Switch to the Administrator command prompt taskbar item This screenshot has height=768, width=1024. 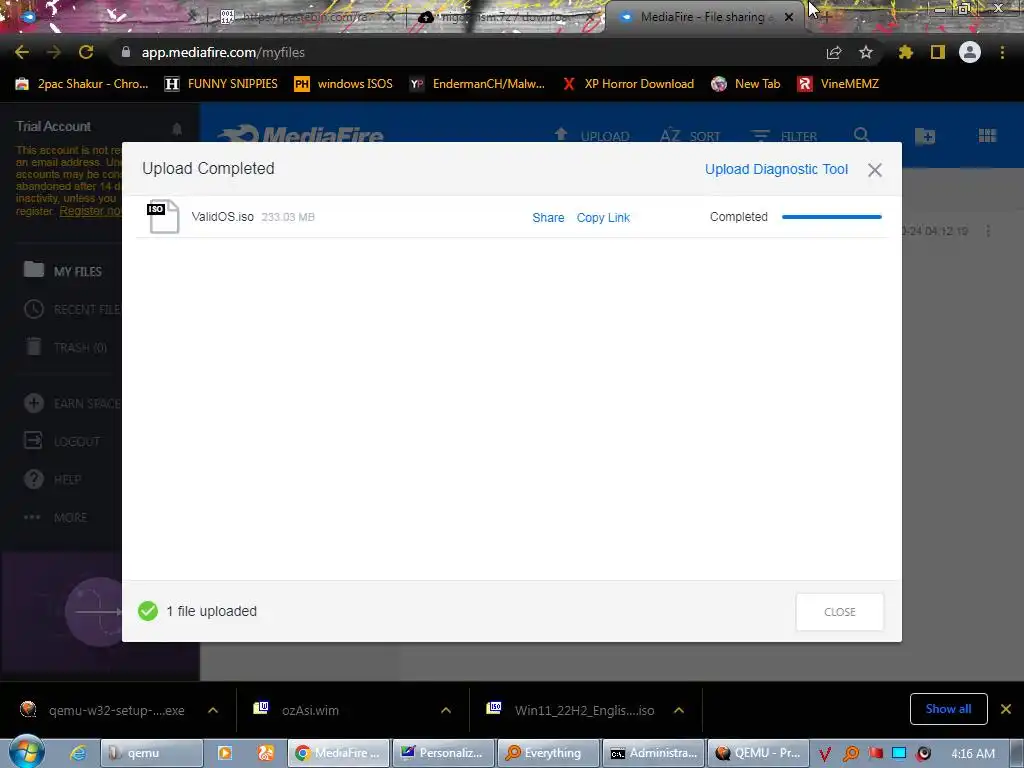(653, 753)
